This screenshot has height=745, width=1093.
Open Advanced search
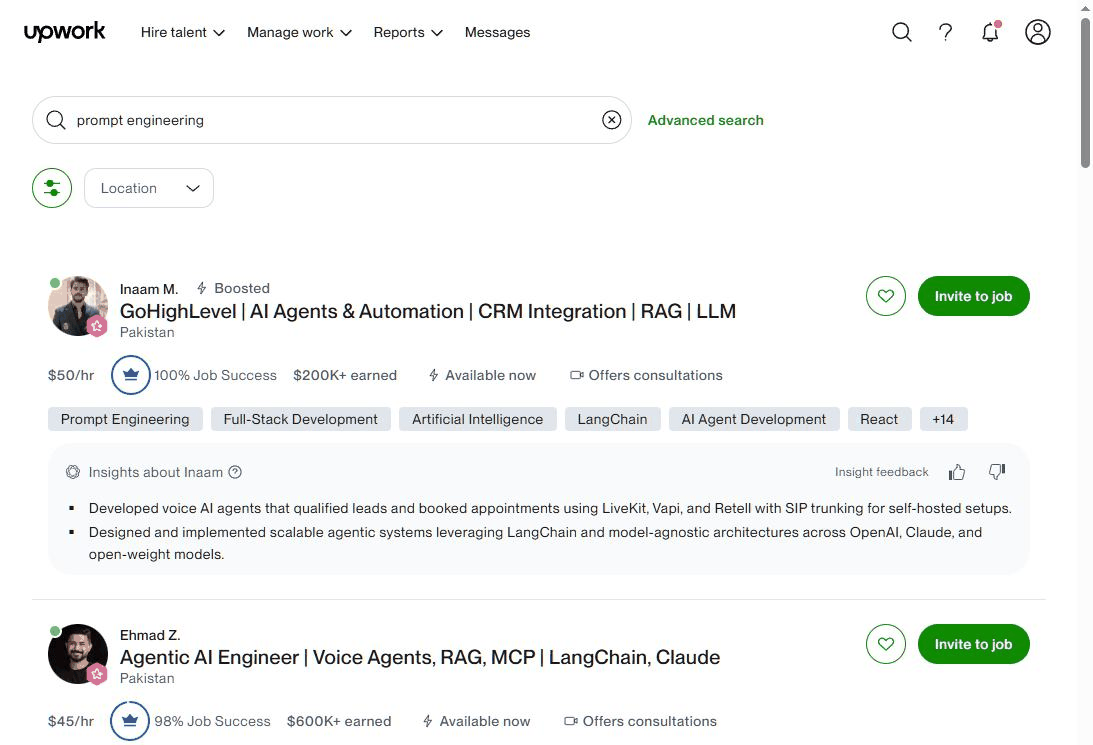click(705, 120)
